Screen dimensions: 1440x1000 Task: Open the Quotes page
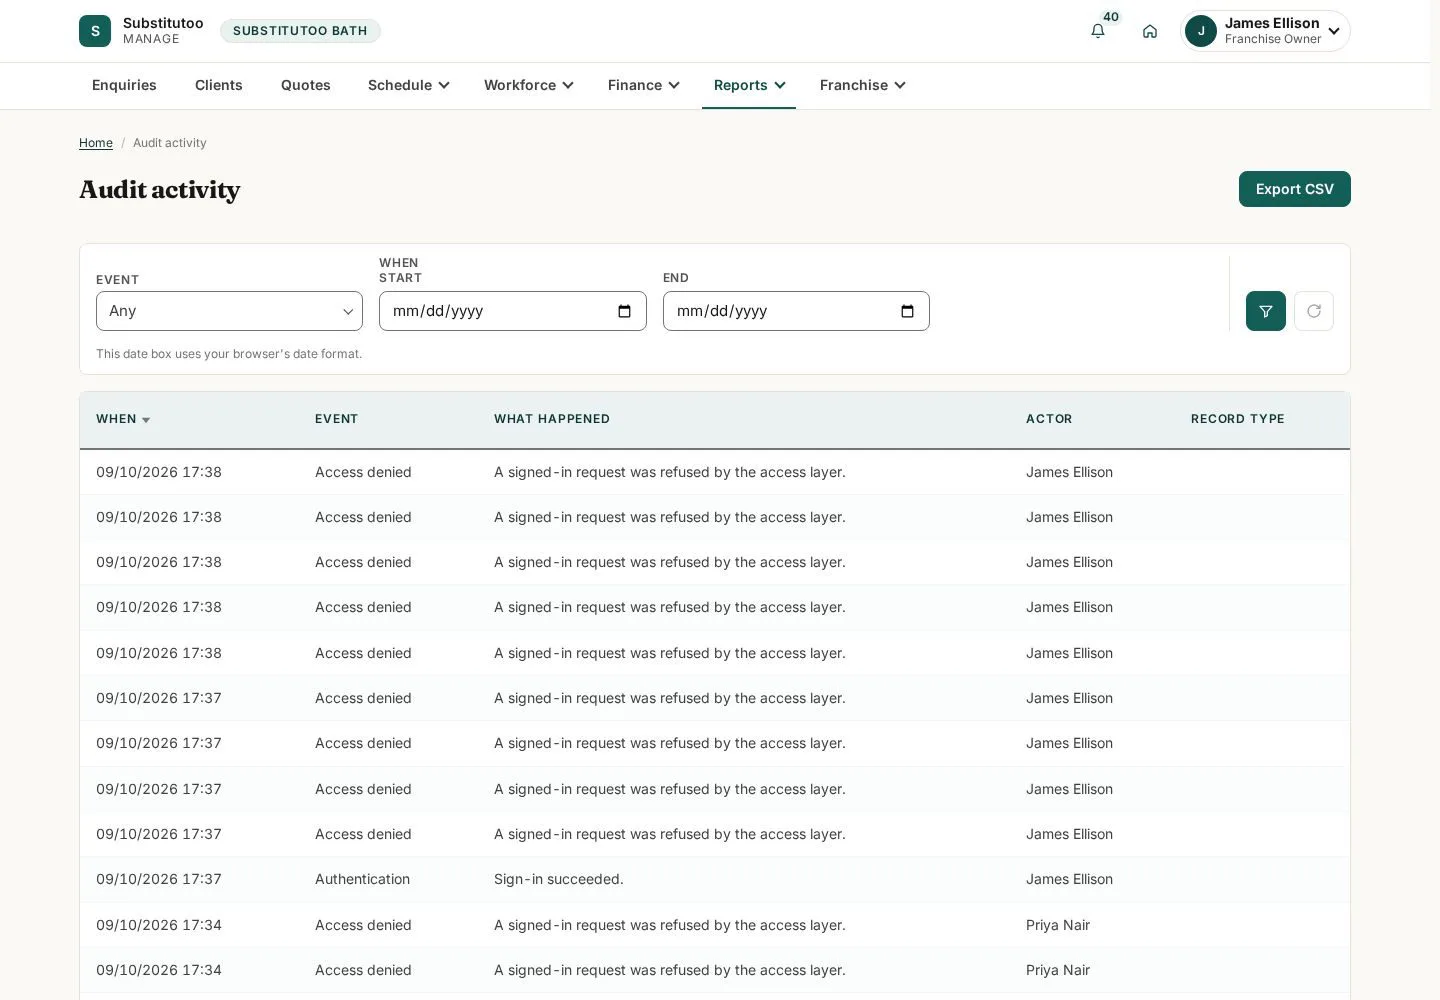point(306,85)
